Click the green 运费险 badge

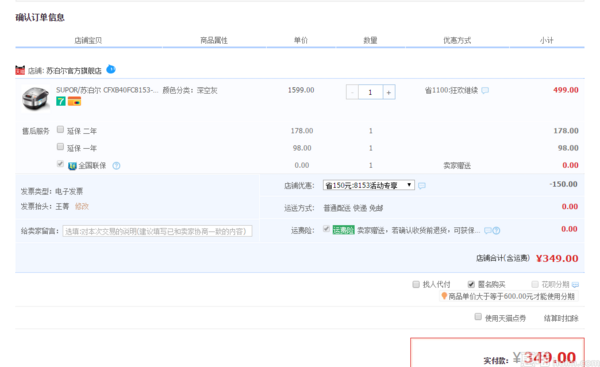pos(343,230)
